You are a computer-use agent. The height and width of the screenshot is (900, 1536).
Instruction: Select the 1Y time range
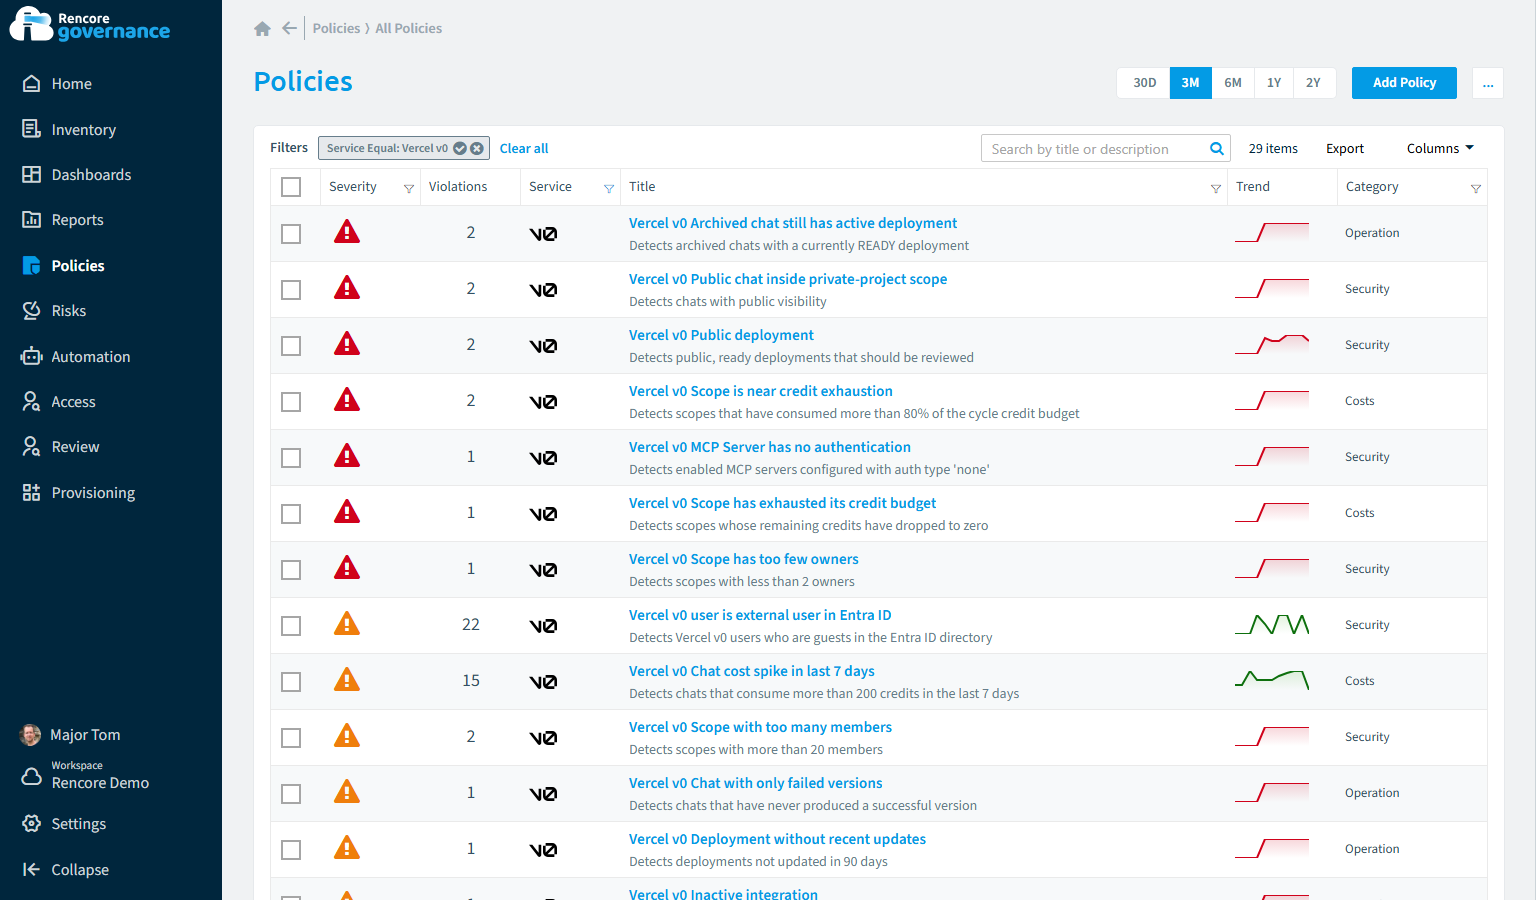click(1274, 83)
